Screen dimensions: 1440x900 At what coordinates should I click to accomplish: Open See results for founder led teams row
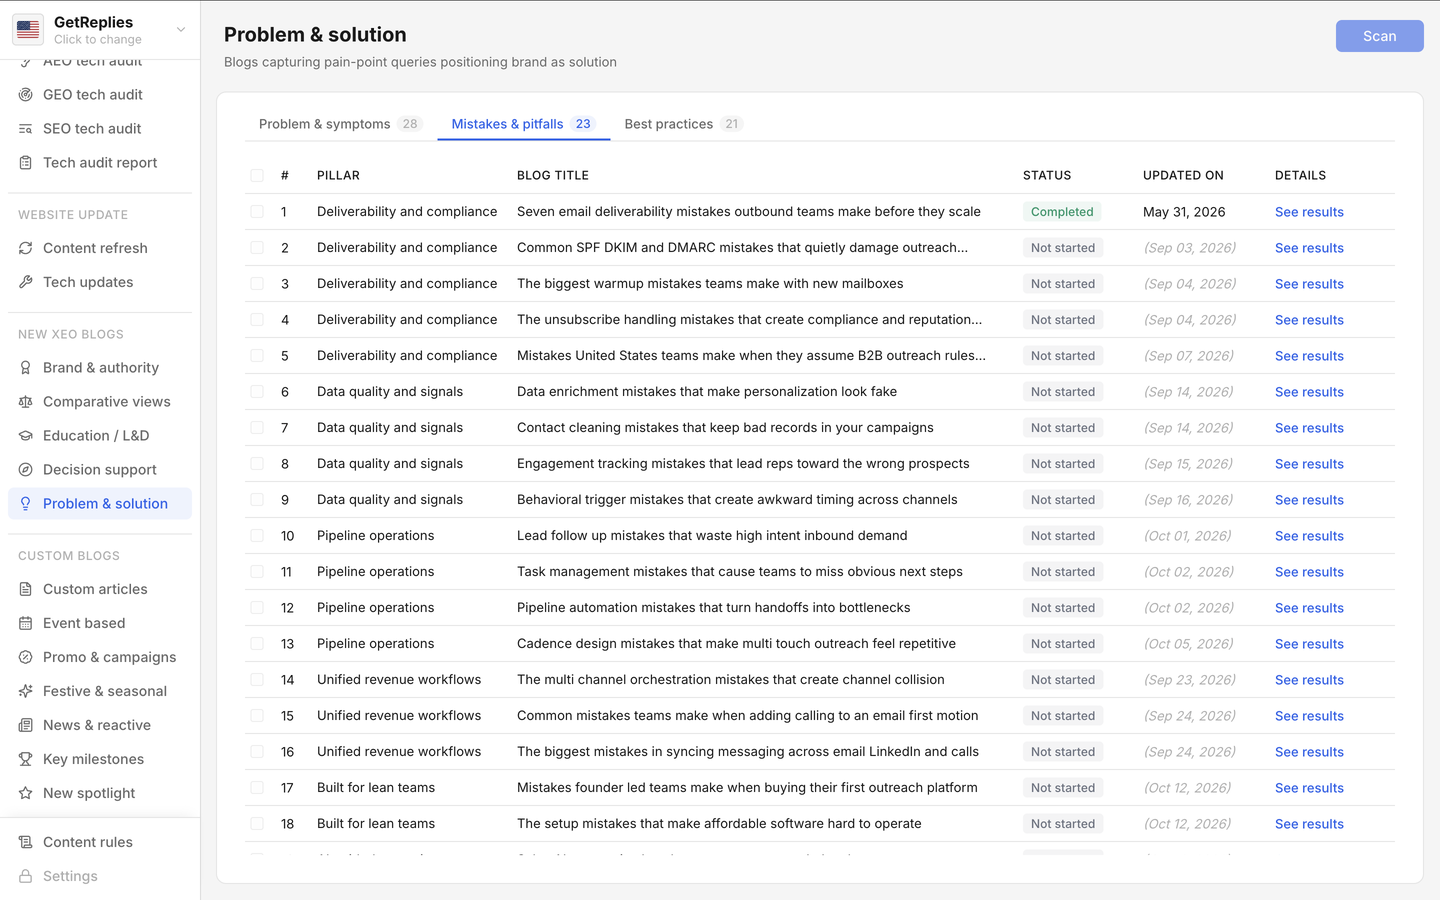coord(1309,788)
